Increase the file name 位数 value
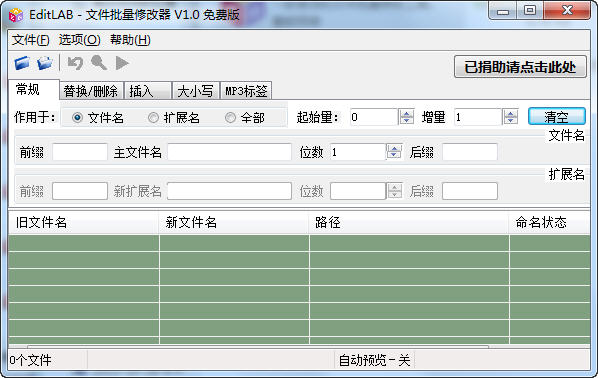598x378 pixels. point(394,148)
